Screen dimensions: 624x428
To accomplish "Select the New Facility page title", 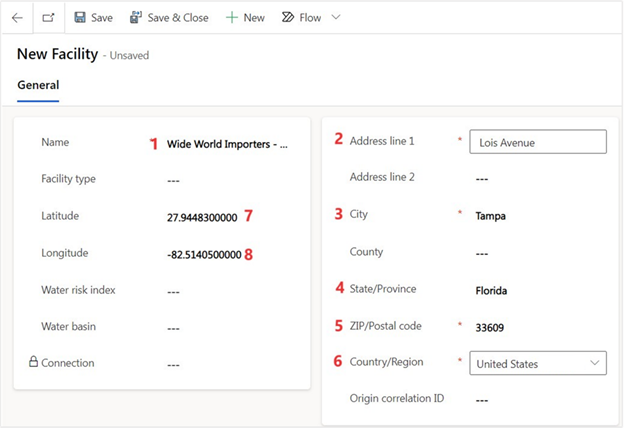I will 58,54.
